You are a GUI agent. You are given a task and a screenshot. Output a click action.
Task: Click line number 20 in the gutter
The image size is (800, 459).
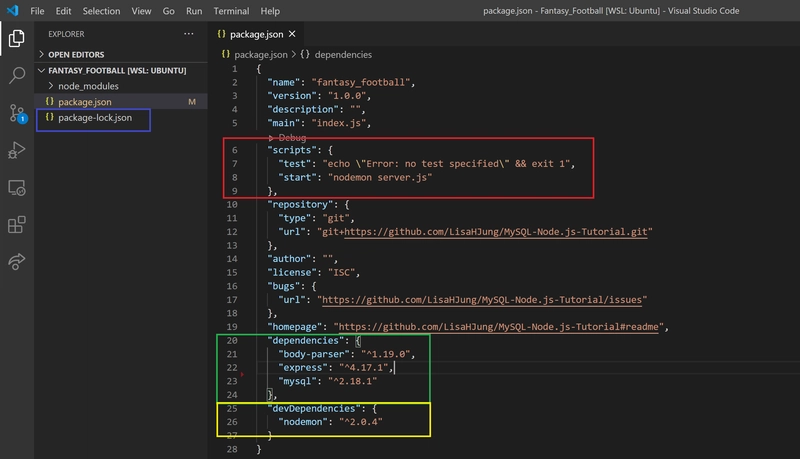click(x=232, y=340)
